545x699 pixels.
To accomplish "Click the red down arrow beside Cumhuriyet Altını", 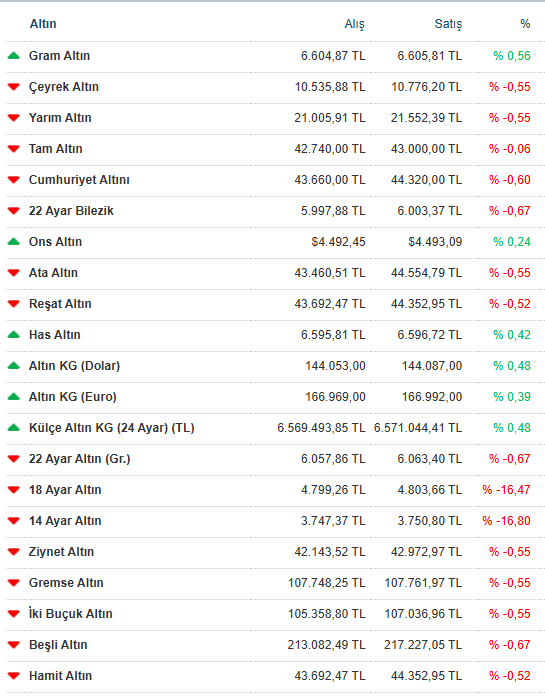I will (x=14, y=180).
